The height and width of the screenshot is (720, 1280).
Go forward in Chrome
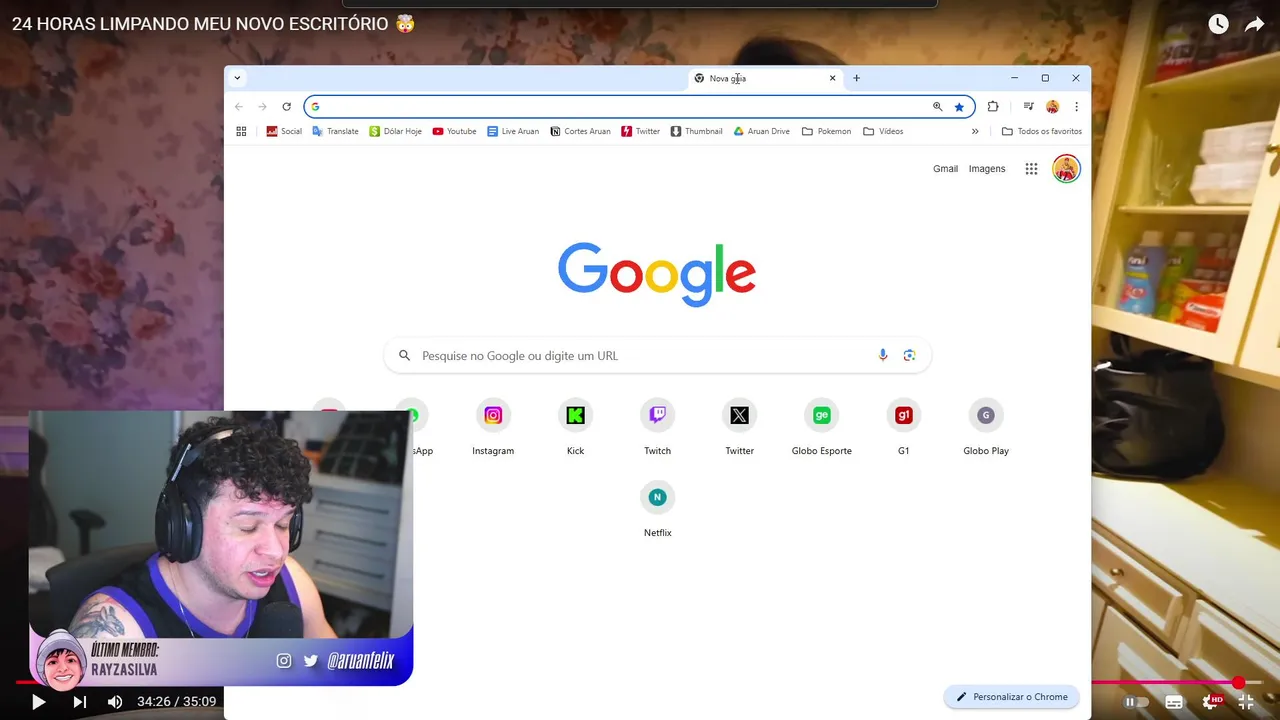pyautogui.click(x=262, y=106)
